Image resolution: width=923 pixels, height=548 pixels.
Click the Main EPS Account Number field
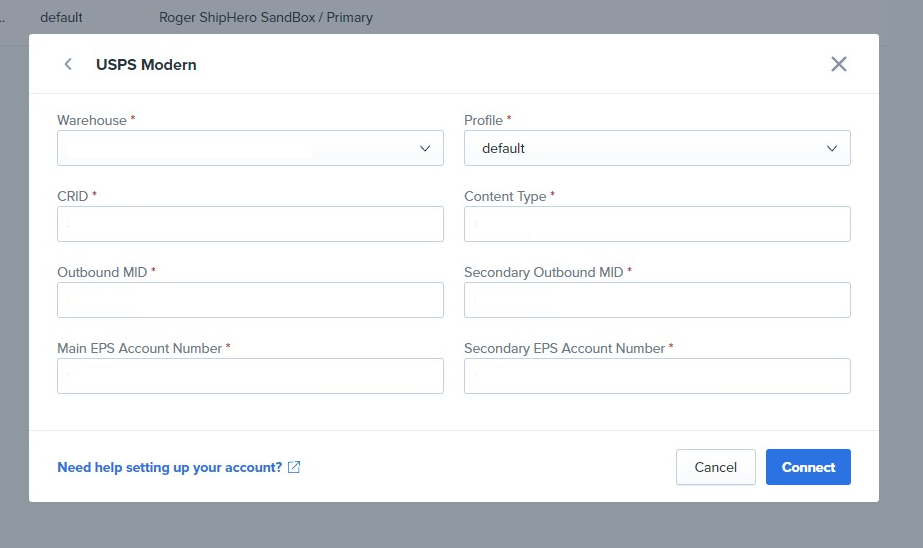click(250, 376)
